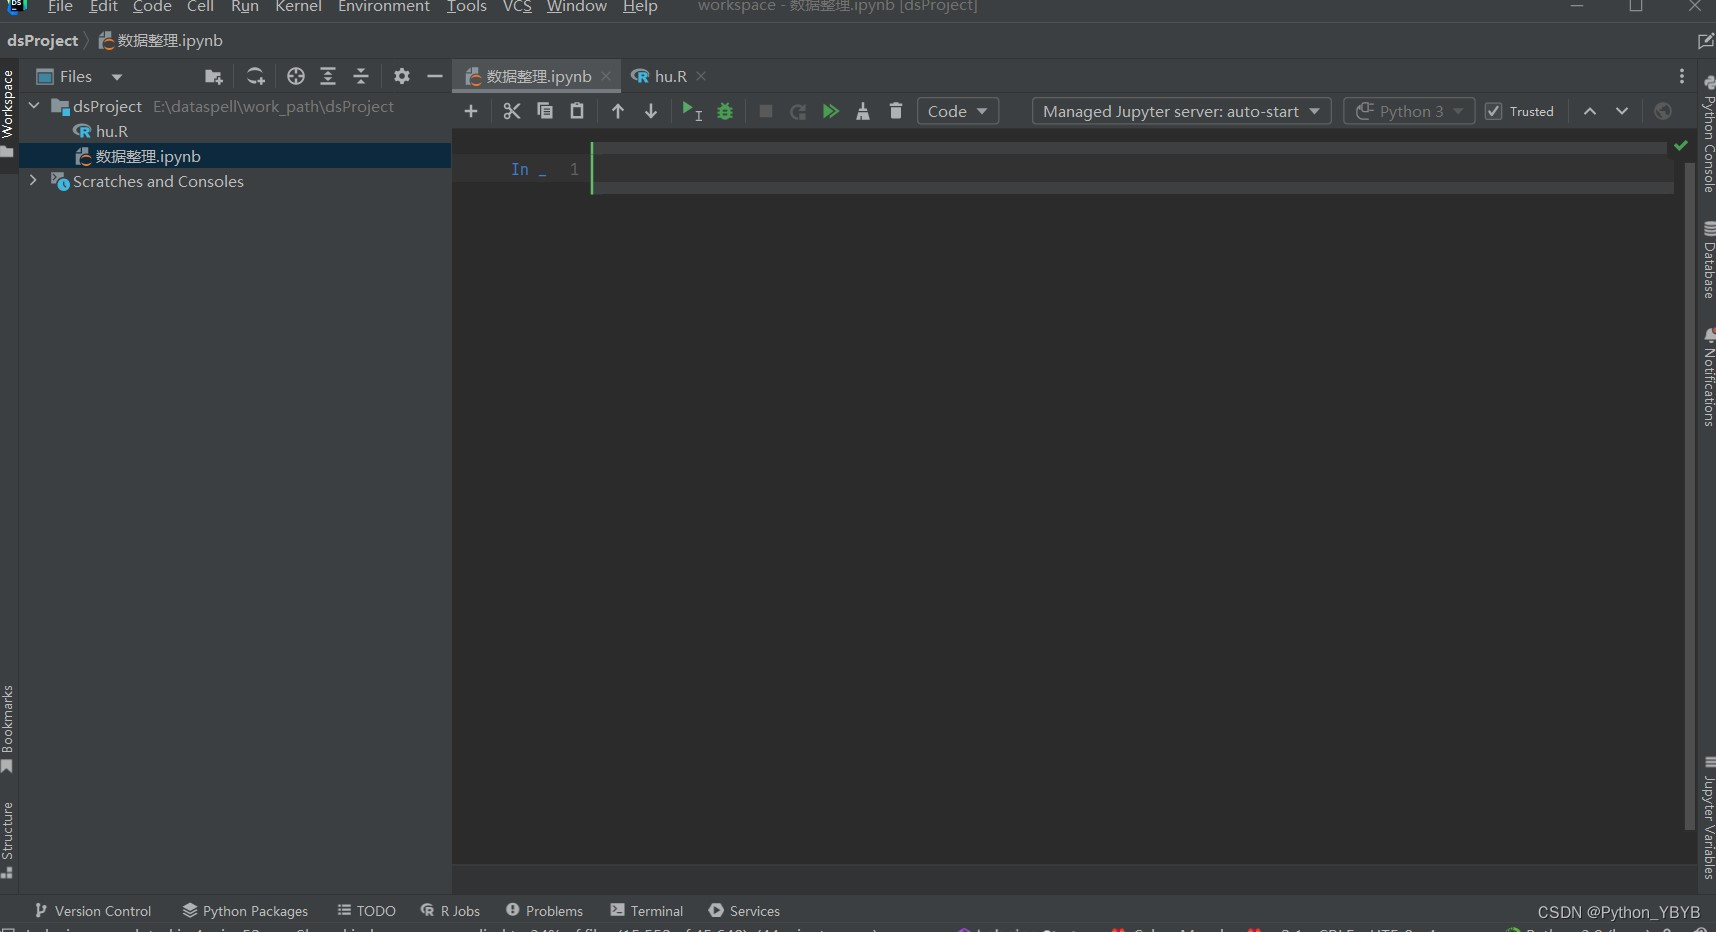Open the Services tool window

pyautogui.click(x=744, y=911)
